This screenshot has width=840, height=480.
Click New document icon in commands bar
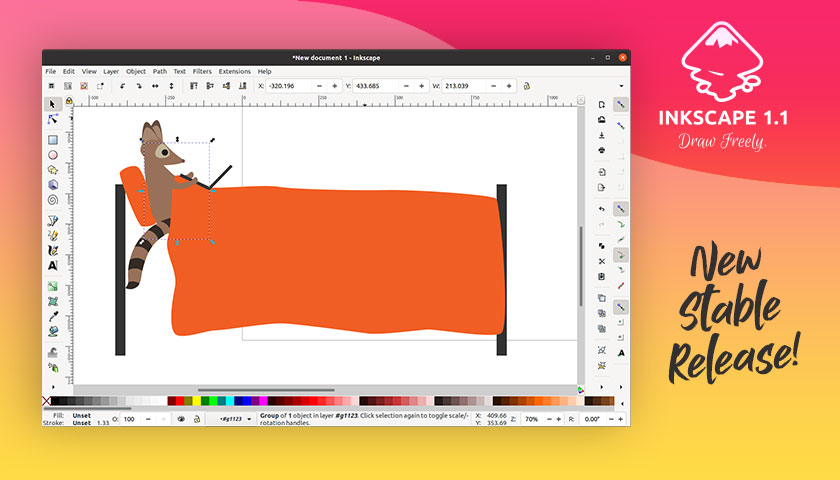602,104
